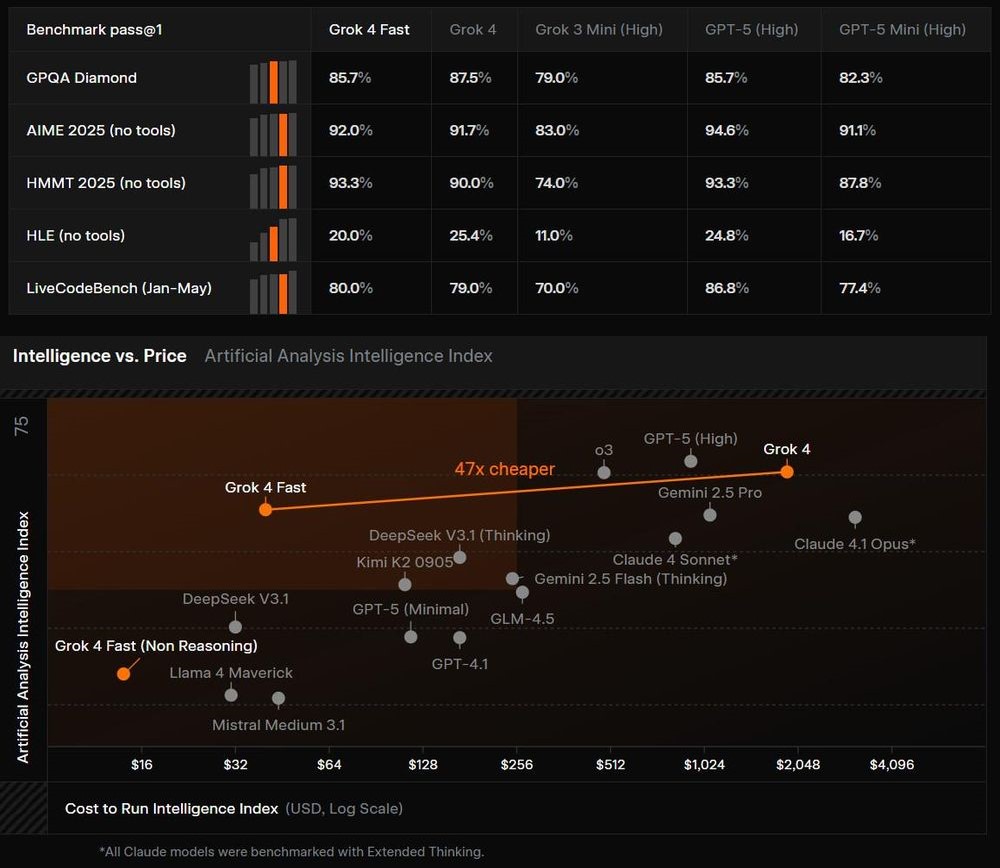The height and width of the screenshot is (868, 1000).
Task: Click the DeepSeek V3.1 (Thinking) data point
Action: click(x=460, y=557)
